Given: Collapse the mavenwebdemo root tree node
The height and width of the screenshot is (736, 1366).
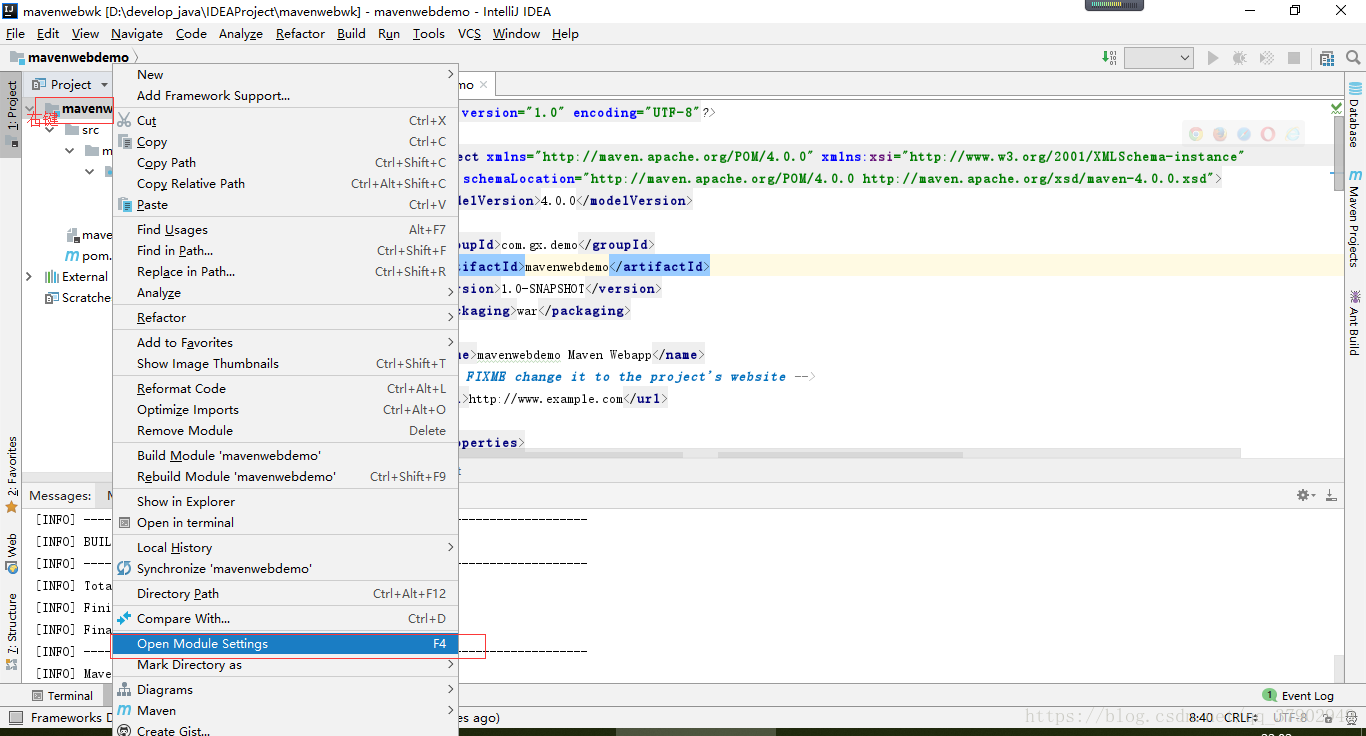Looking at the screenshot, I should click(30, 108).
